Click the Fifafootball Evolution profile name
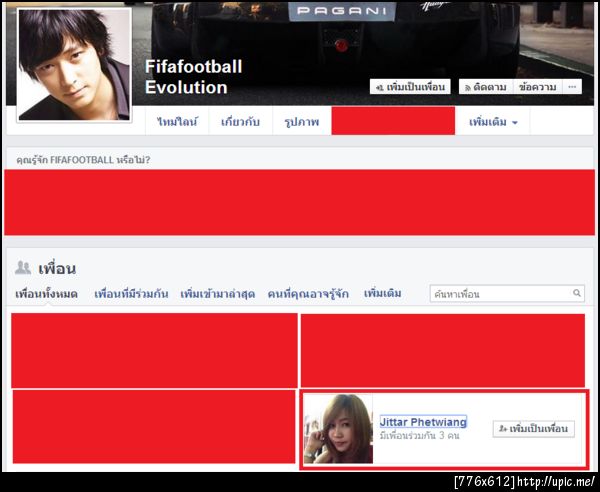 click(x=193, y=77)
